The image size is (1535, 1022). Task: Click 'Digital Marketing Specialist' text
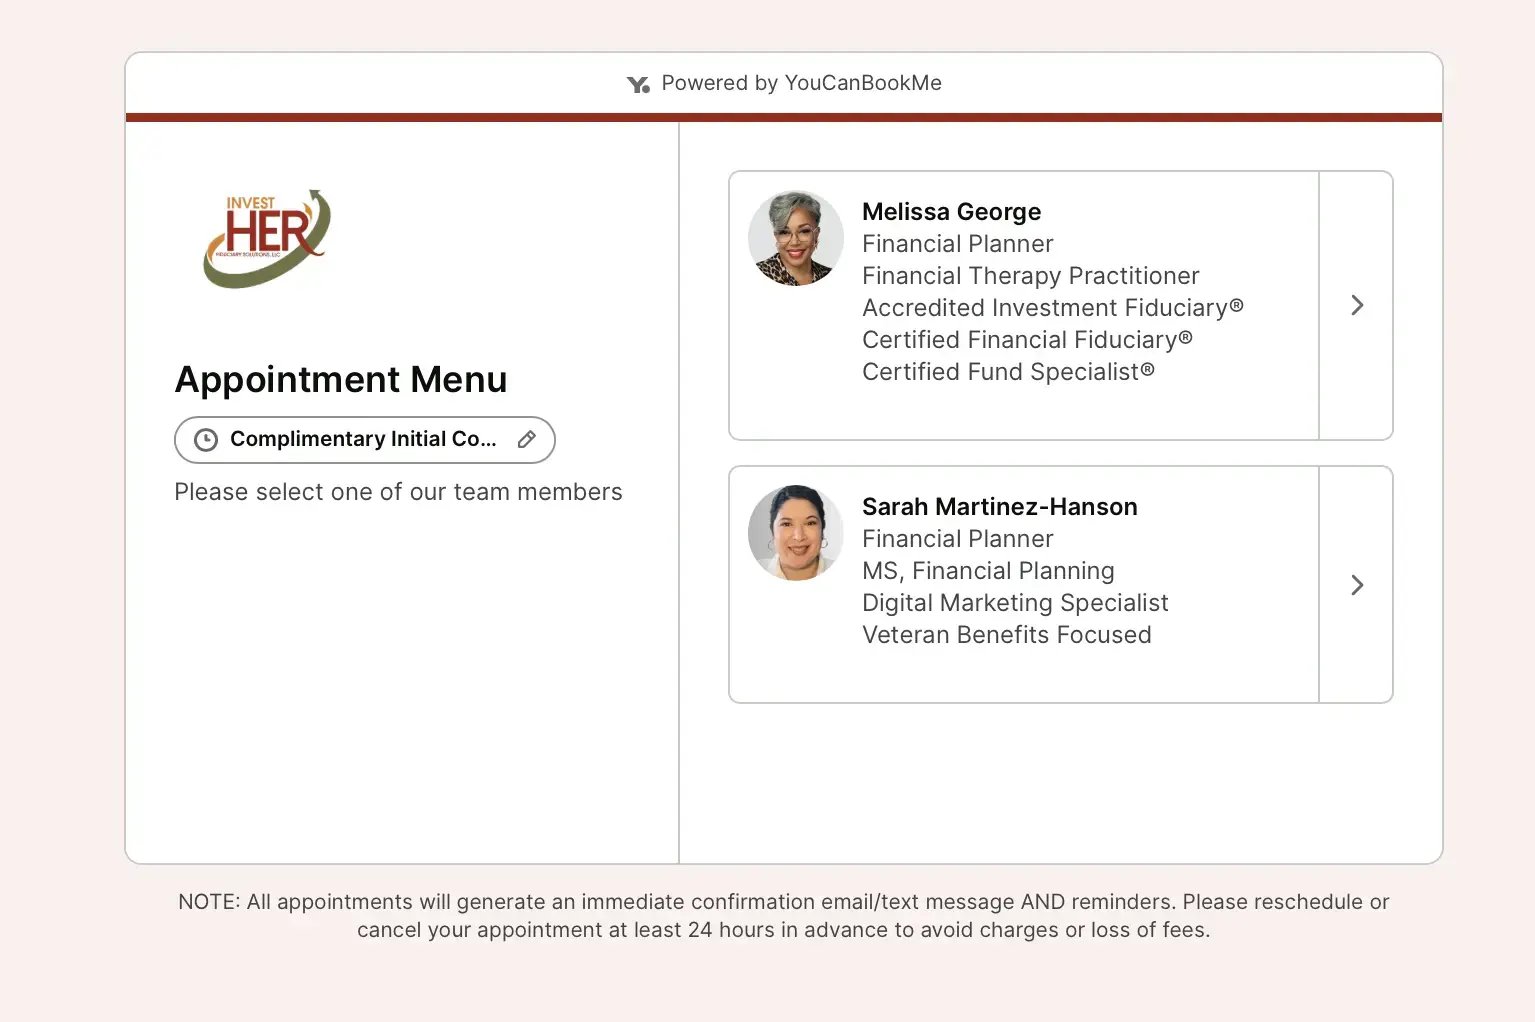1015,603
